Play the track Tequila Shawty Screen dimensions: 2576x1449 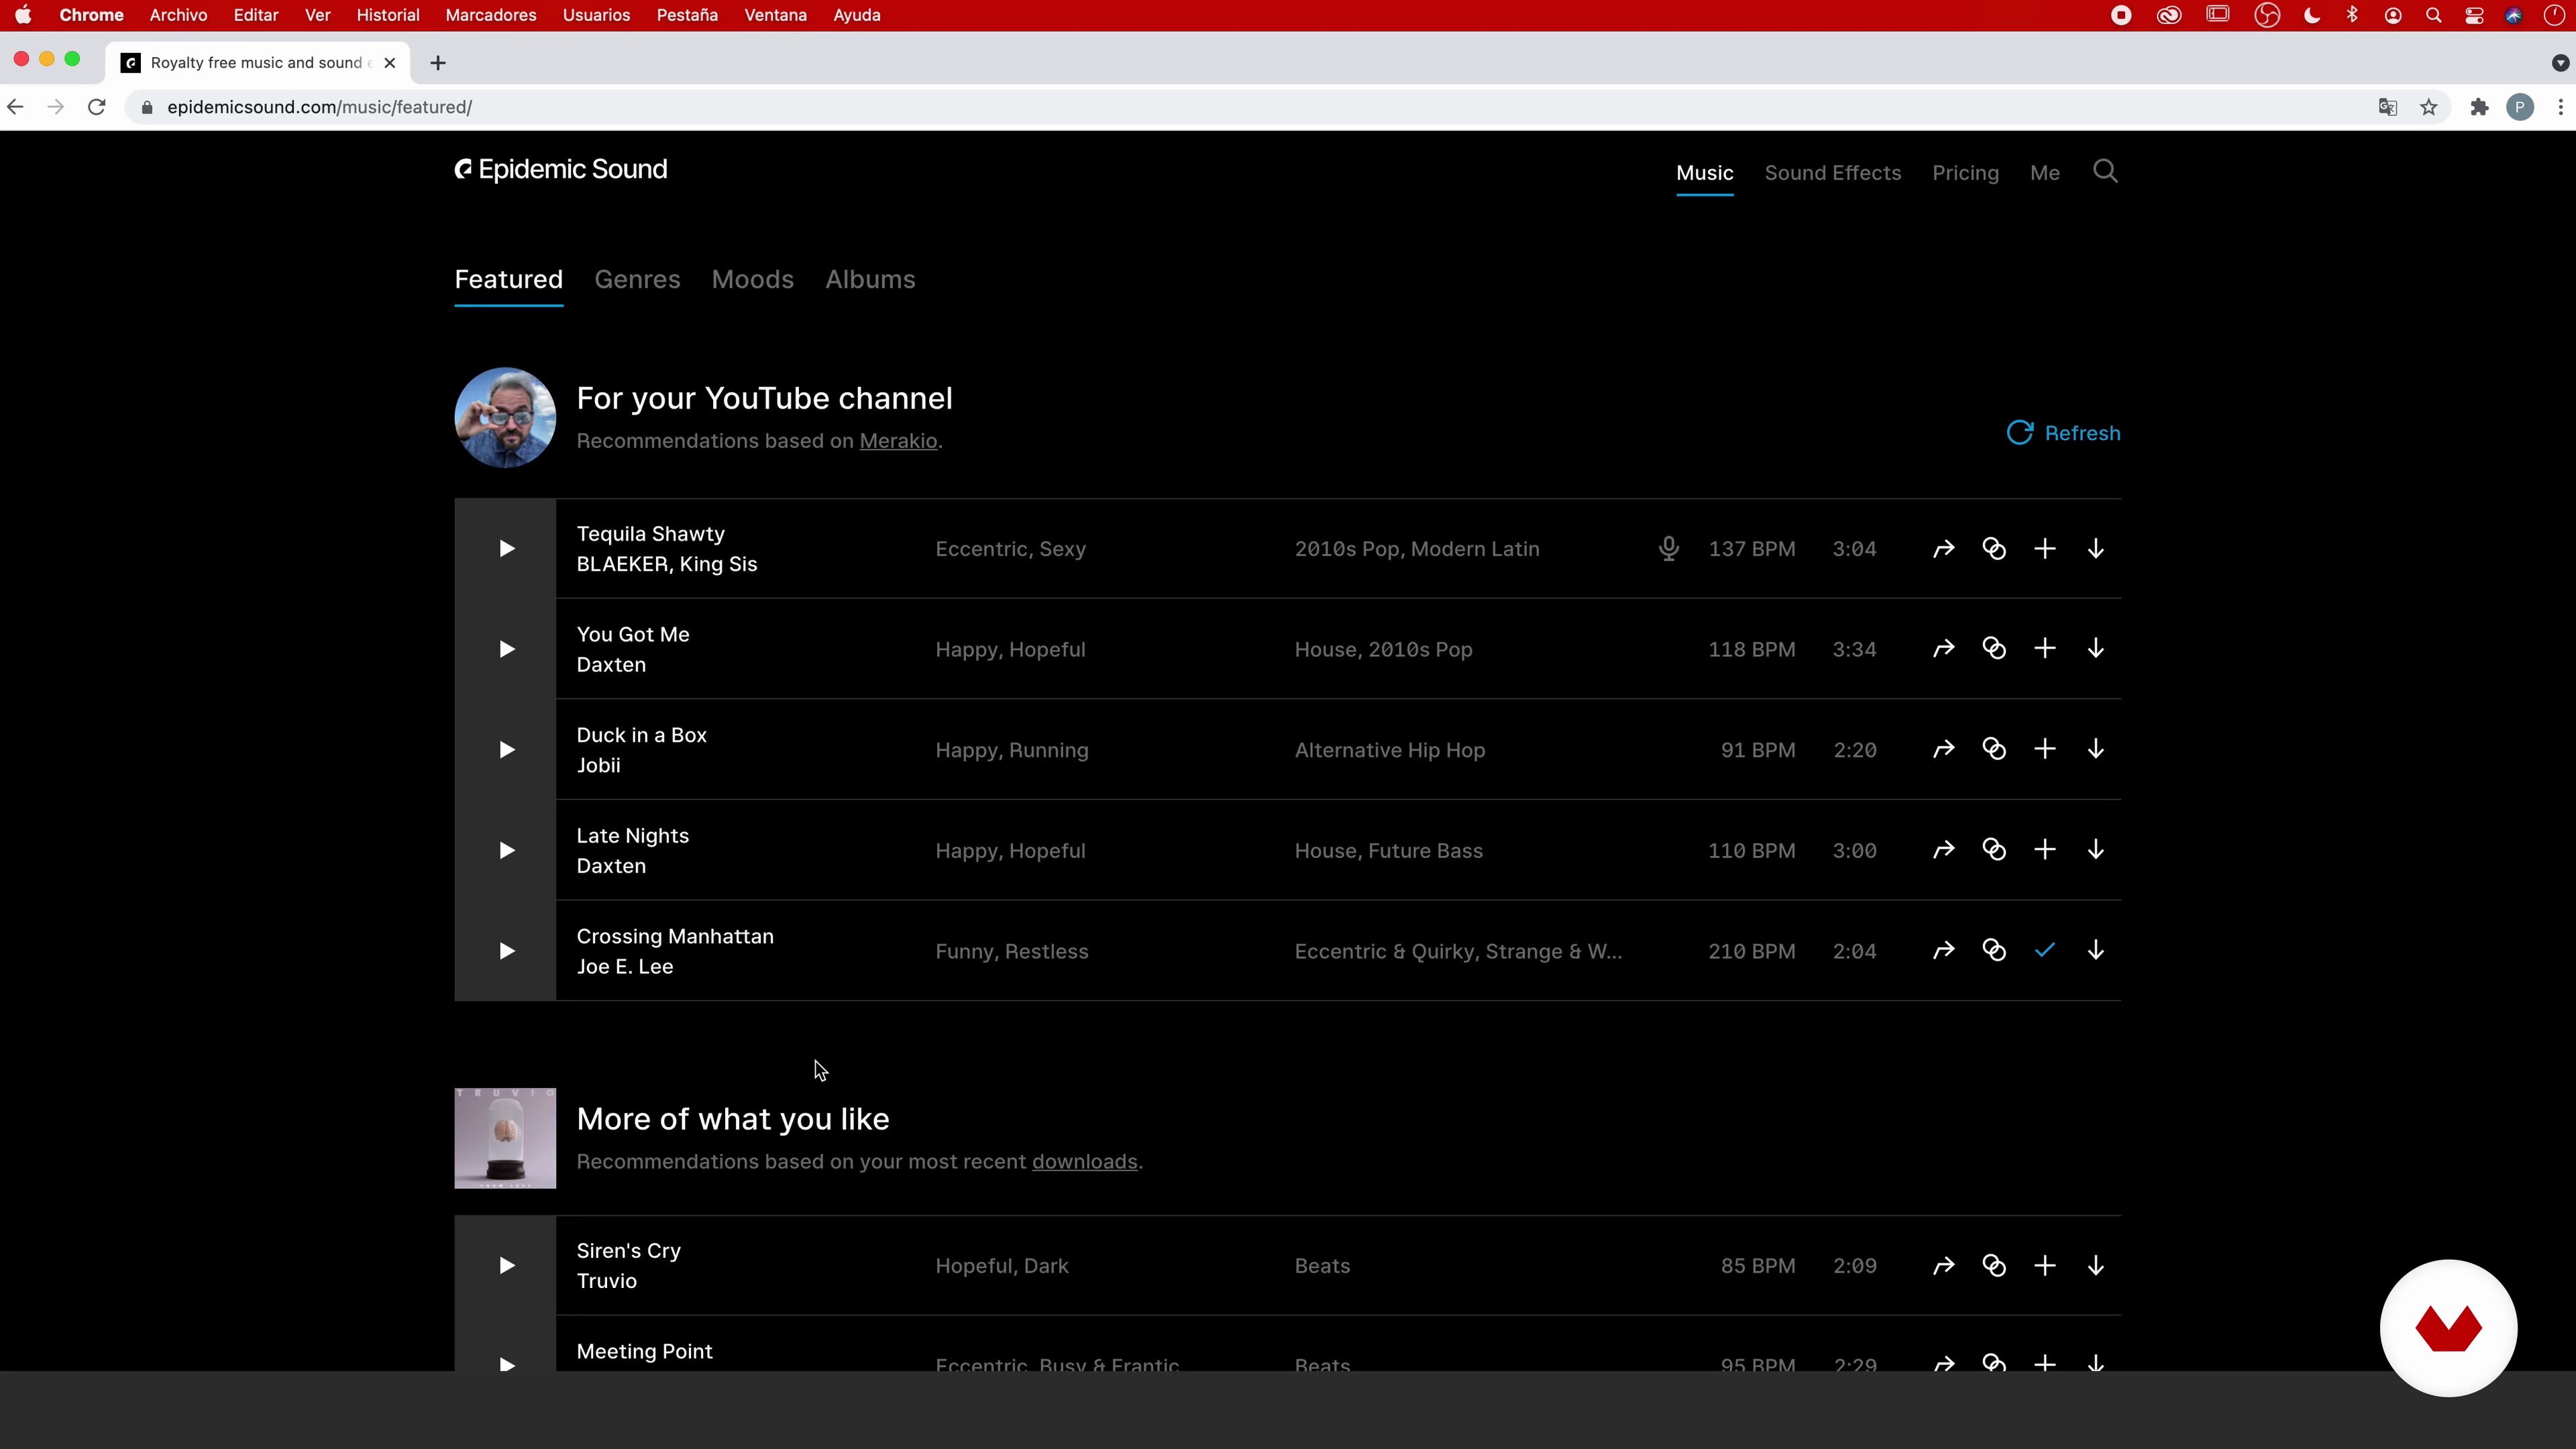(x=506, y=548)
